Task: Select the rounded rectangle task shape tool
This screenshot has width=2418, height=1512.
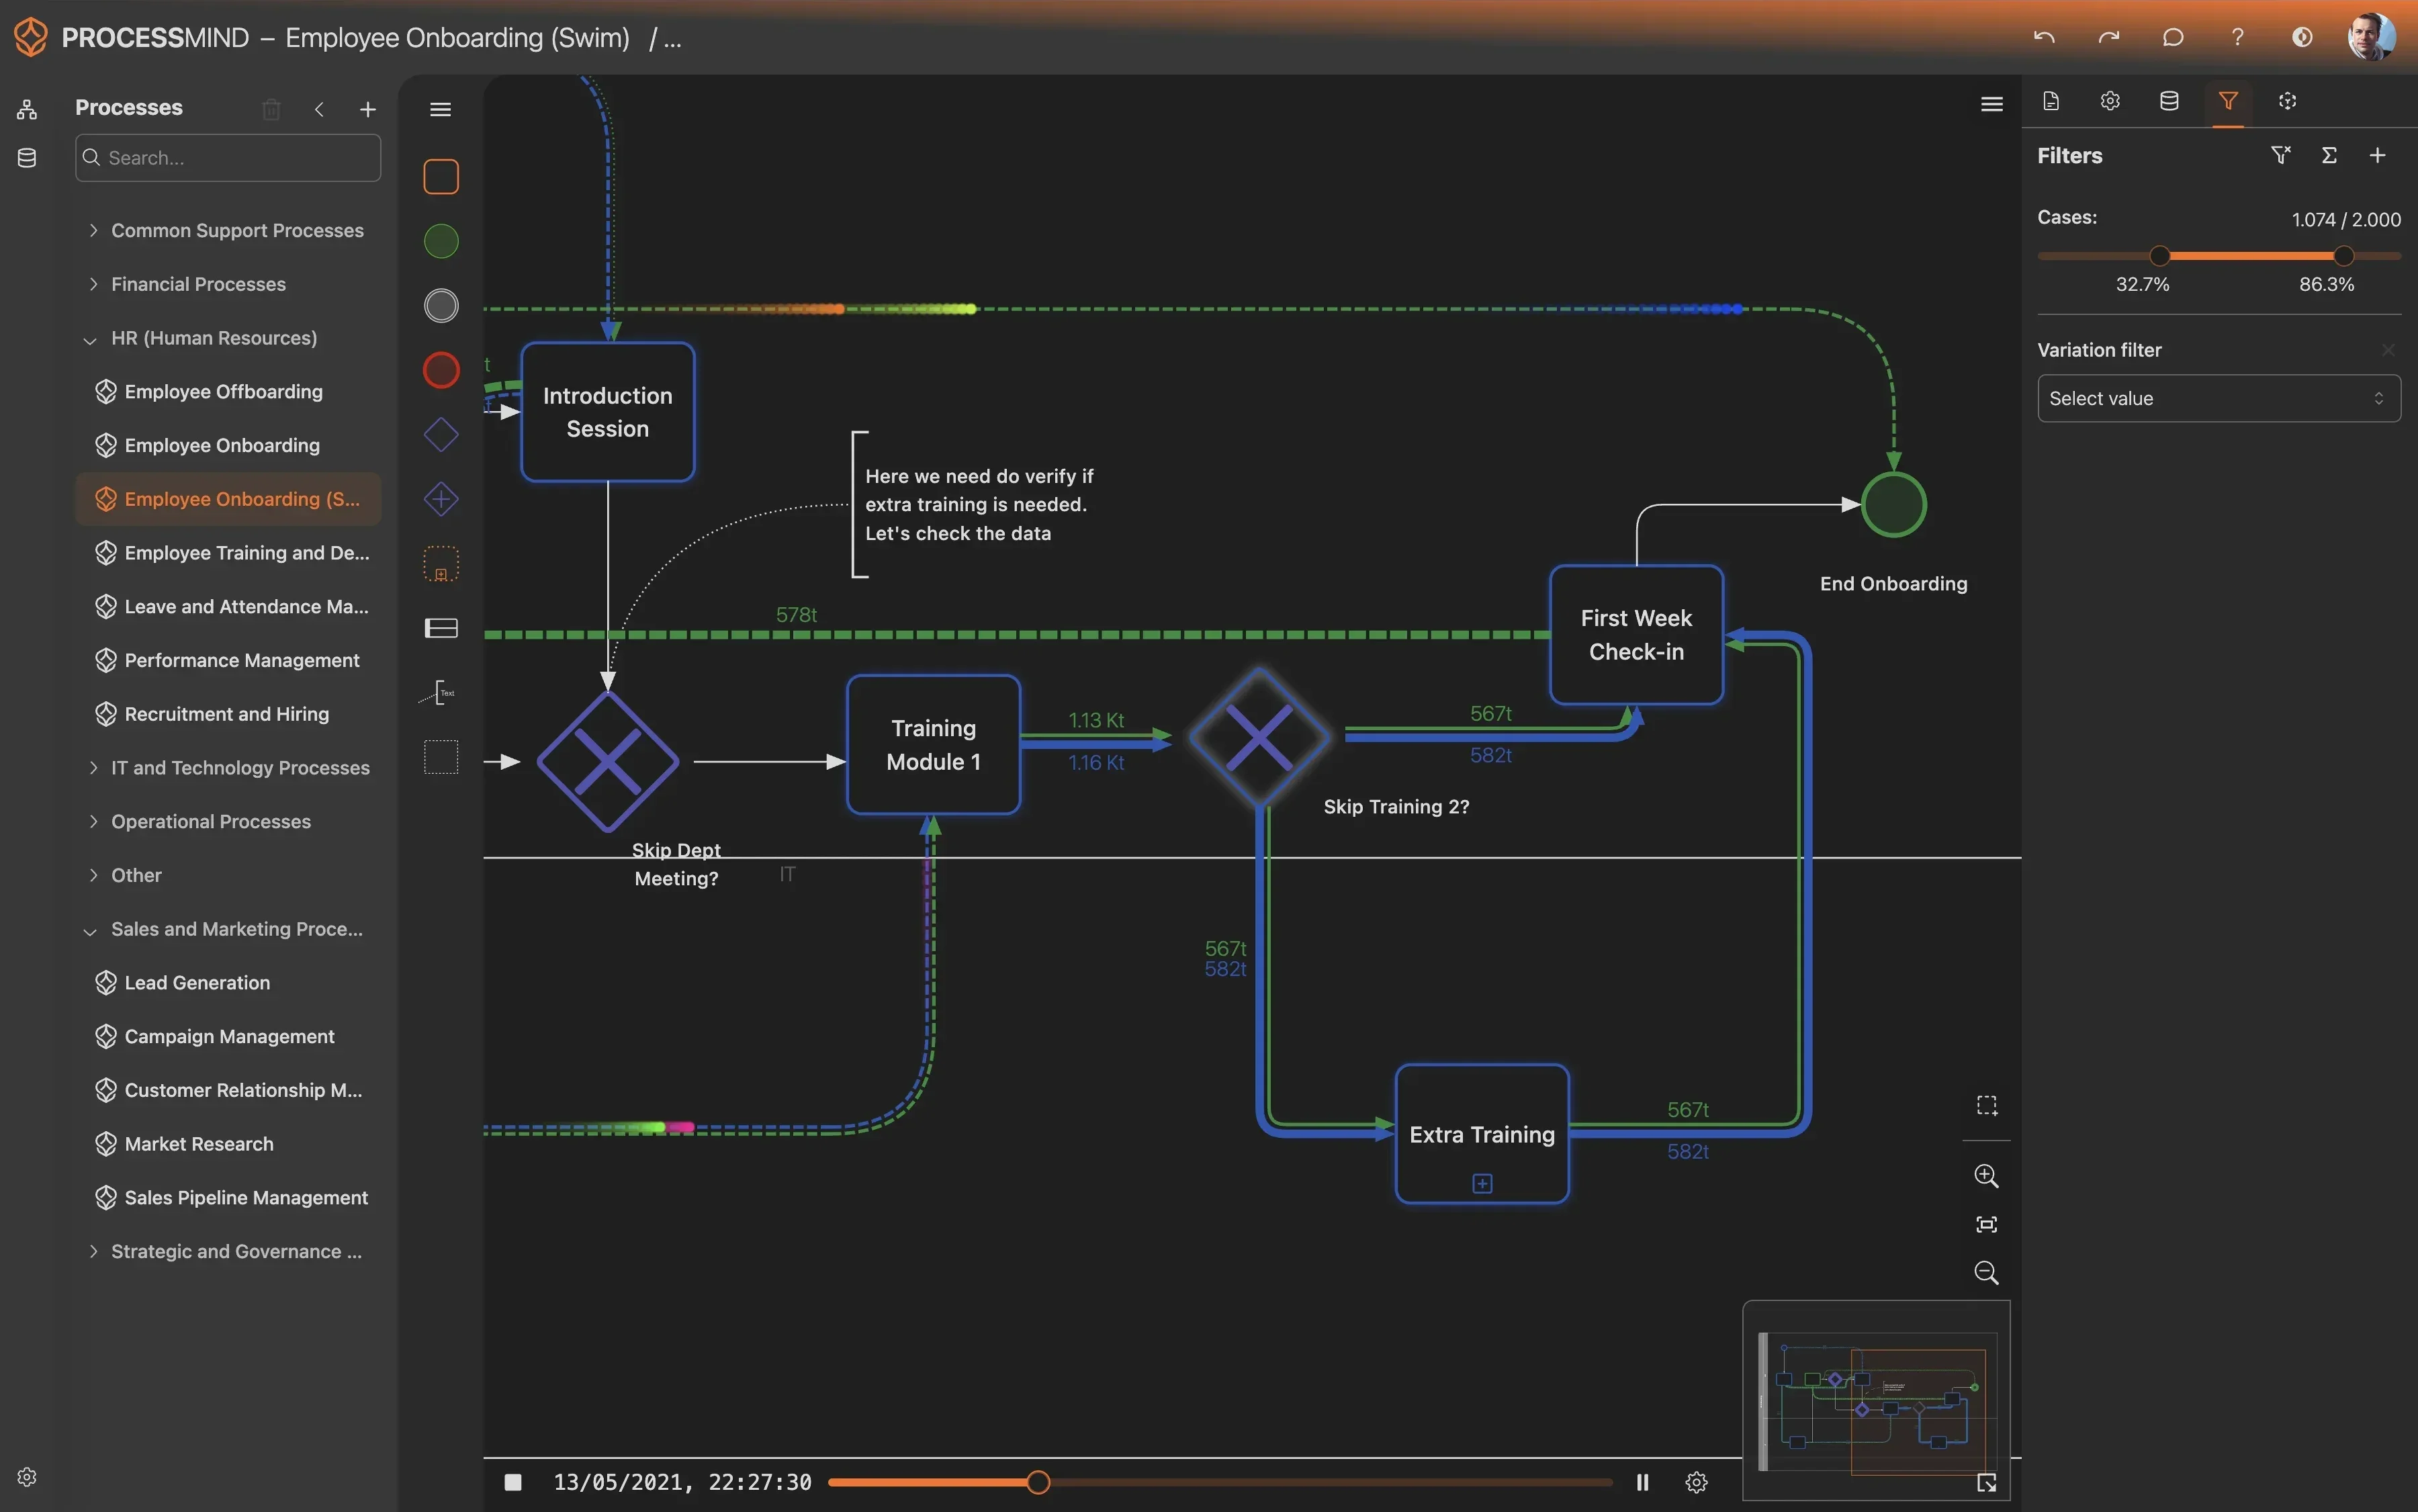Action: (x=441, y=177)
